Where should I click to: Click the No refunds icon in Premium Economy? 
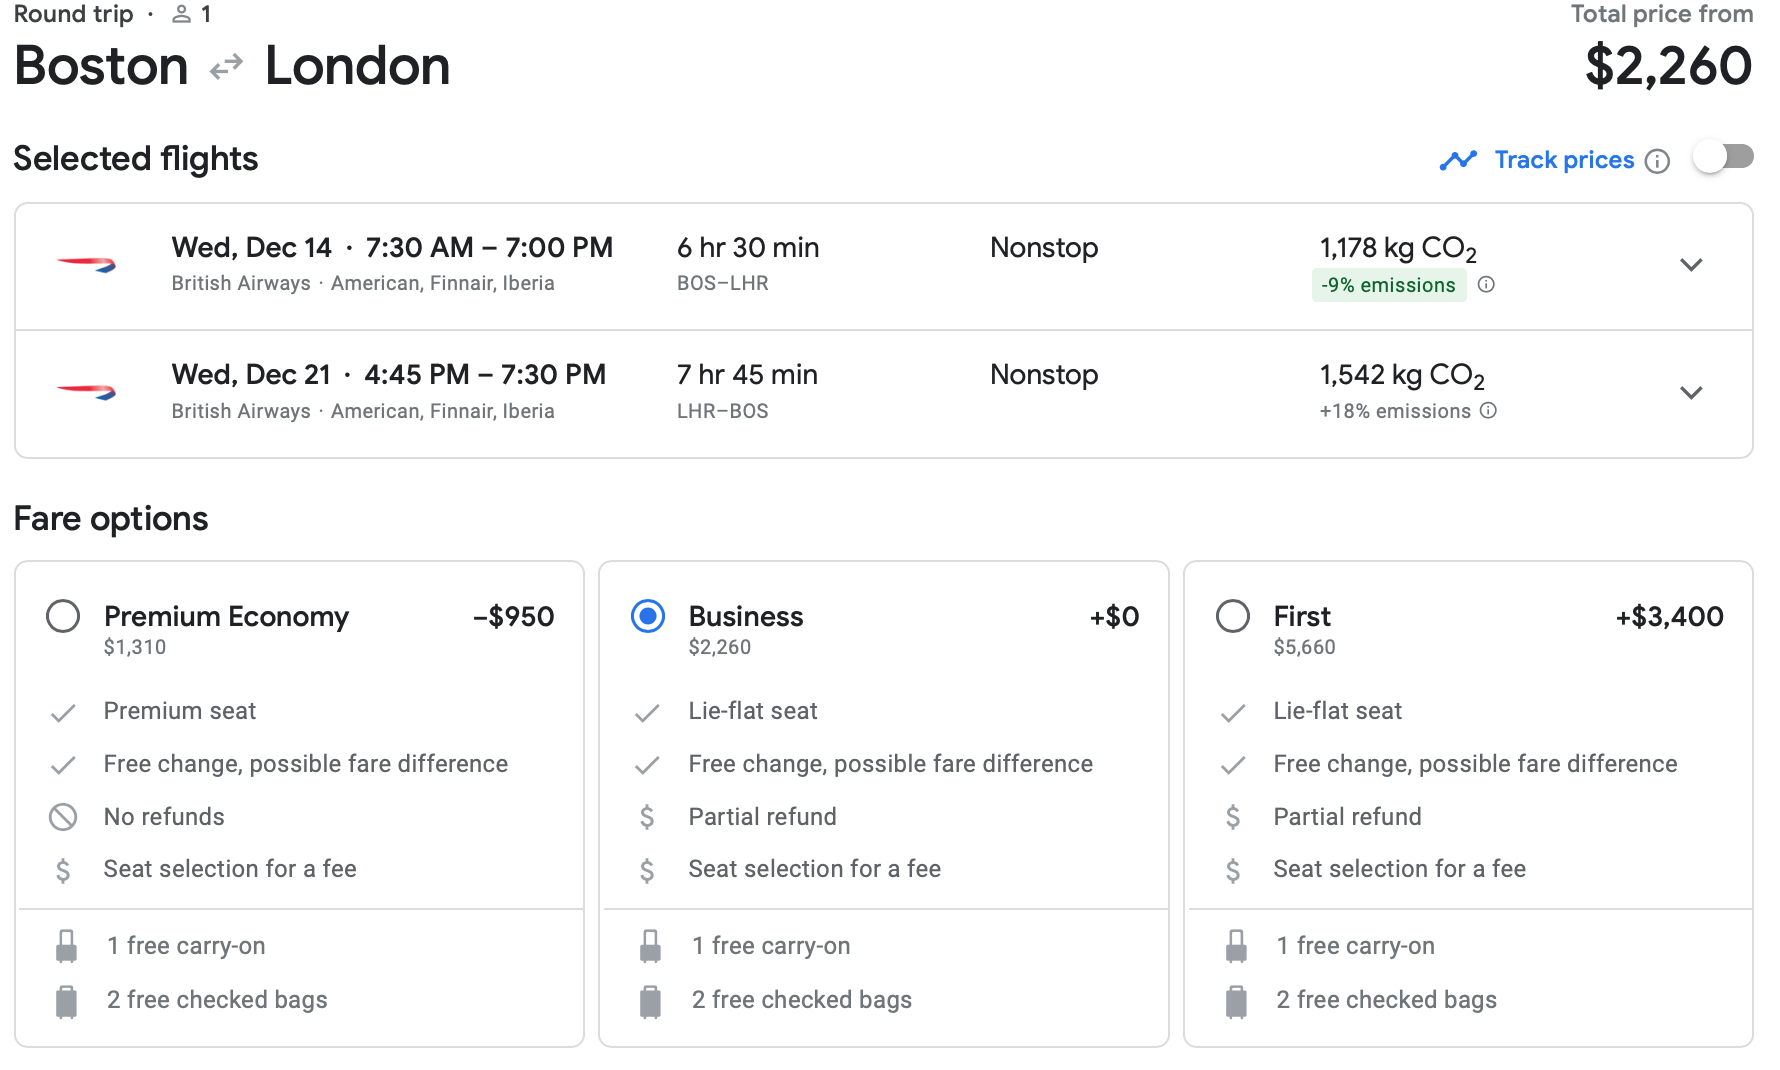click(63, 817)
